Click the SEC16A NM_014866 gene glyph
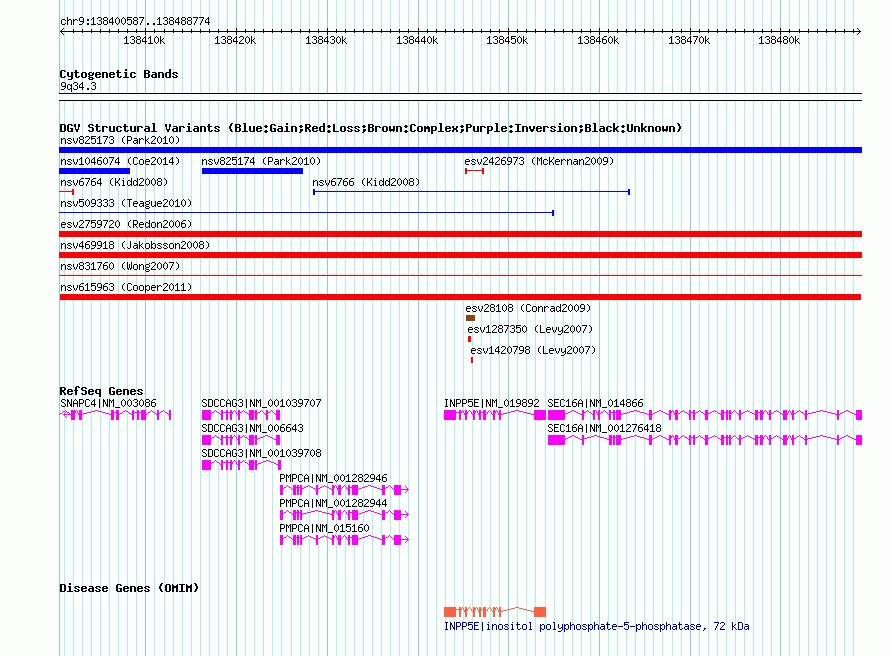 pos(705,415)
